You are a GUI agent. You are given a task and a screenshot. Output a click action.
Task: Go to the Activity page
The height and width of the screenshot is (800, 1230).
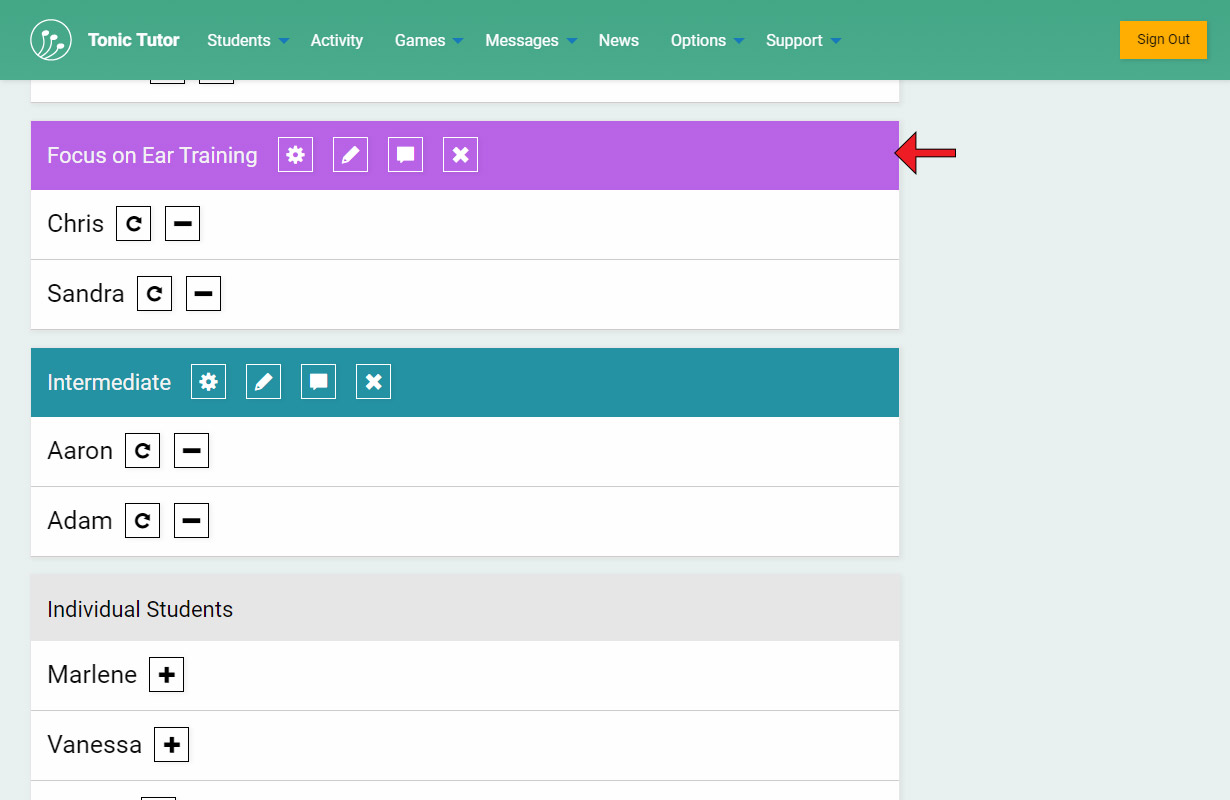(336, 40)
